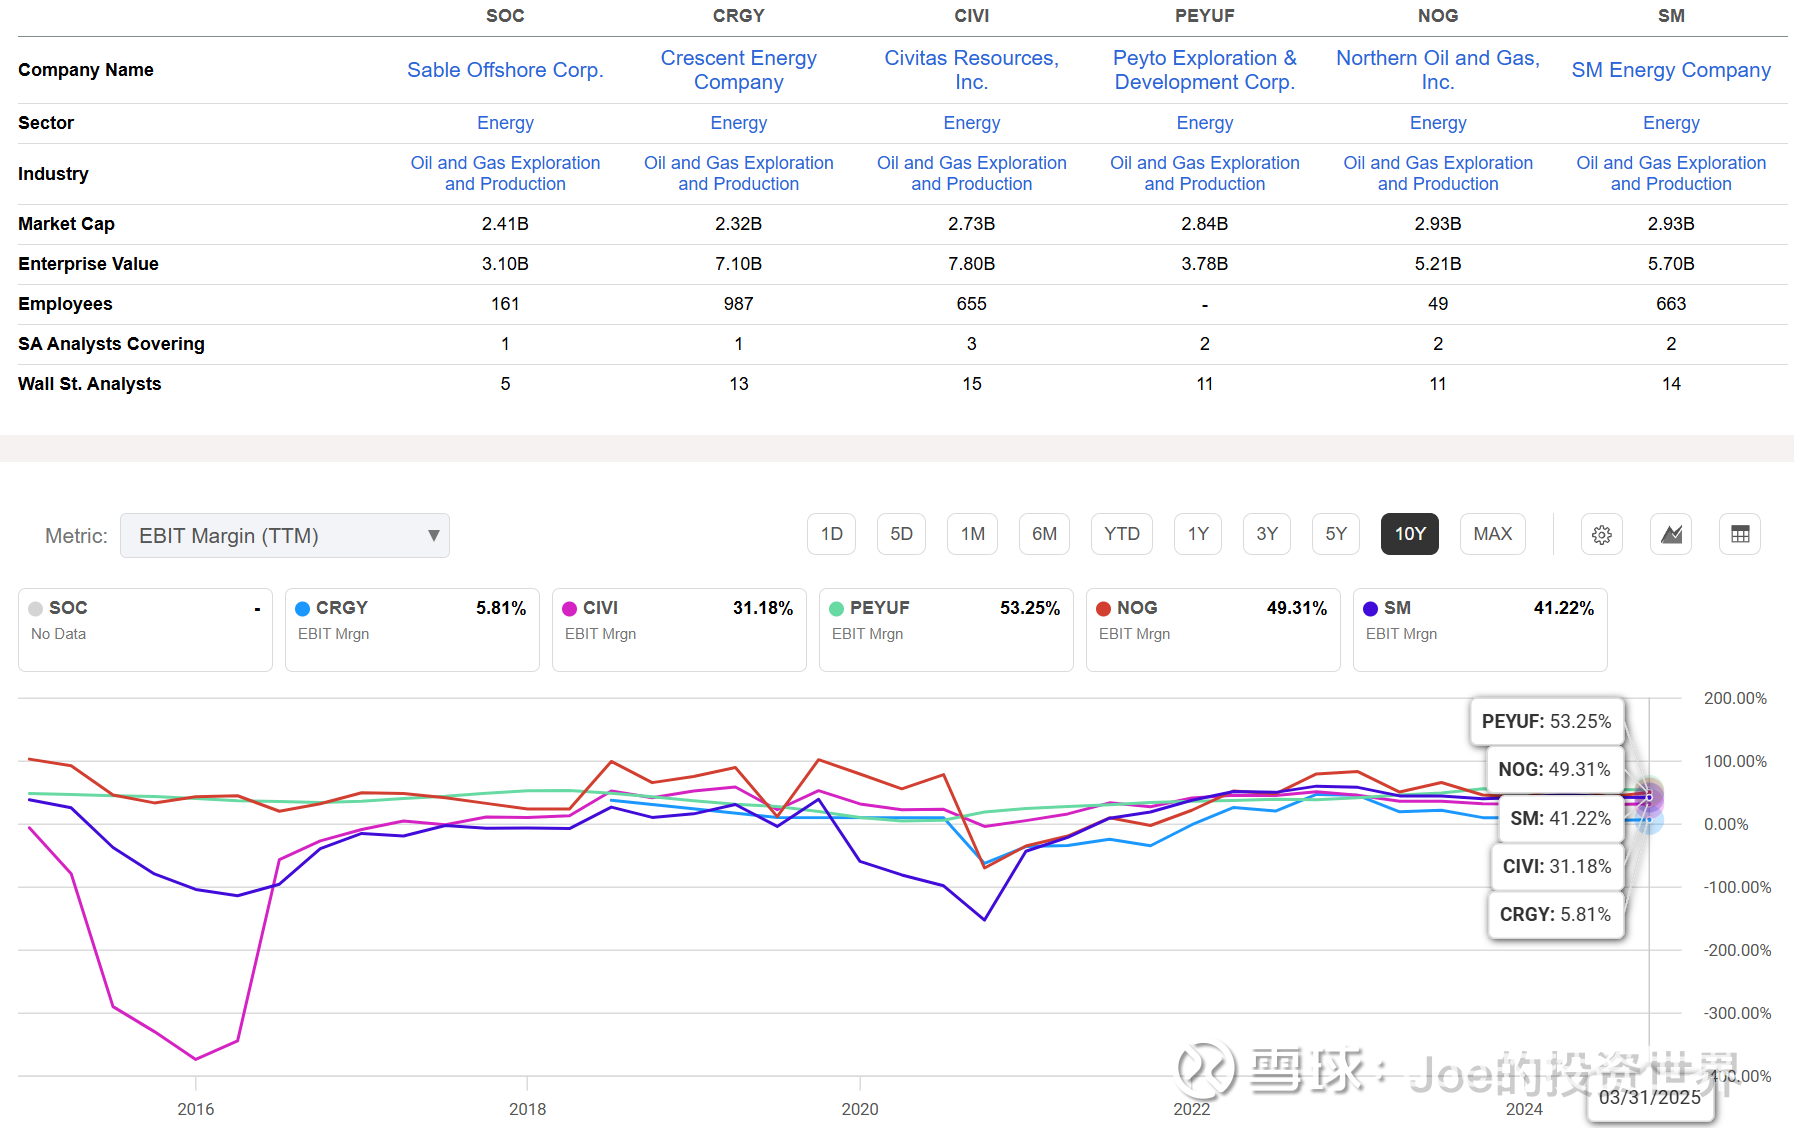Open Crescent Energy Company link
Screen dimensions: 1794x1128
point(739,70)
